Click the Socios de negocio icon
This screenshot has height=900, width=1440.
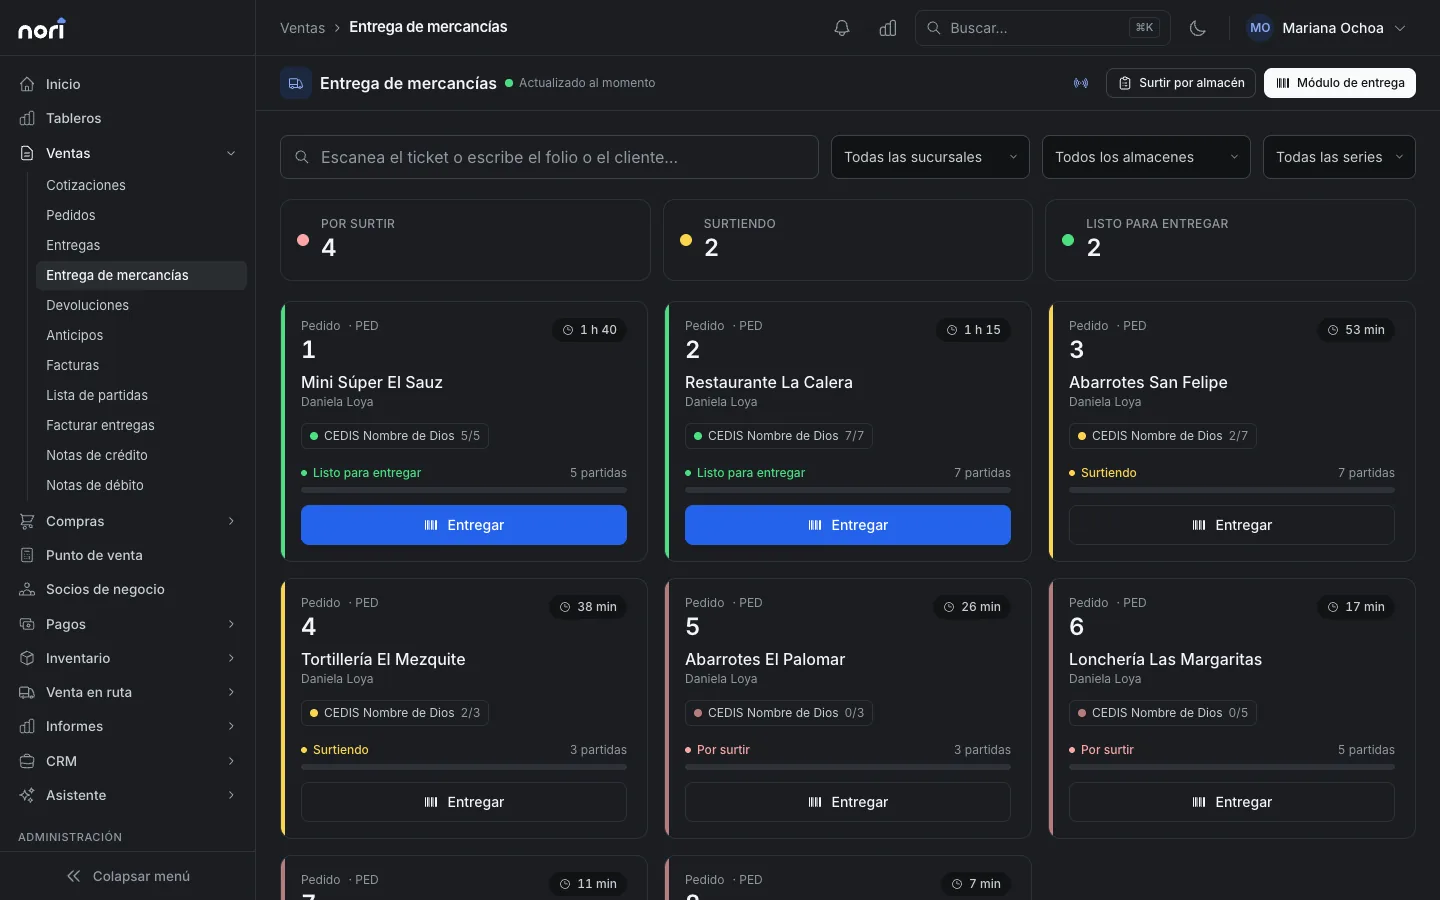[27, 589]
